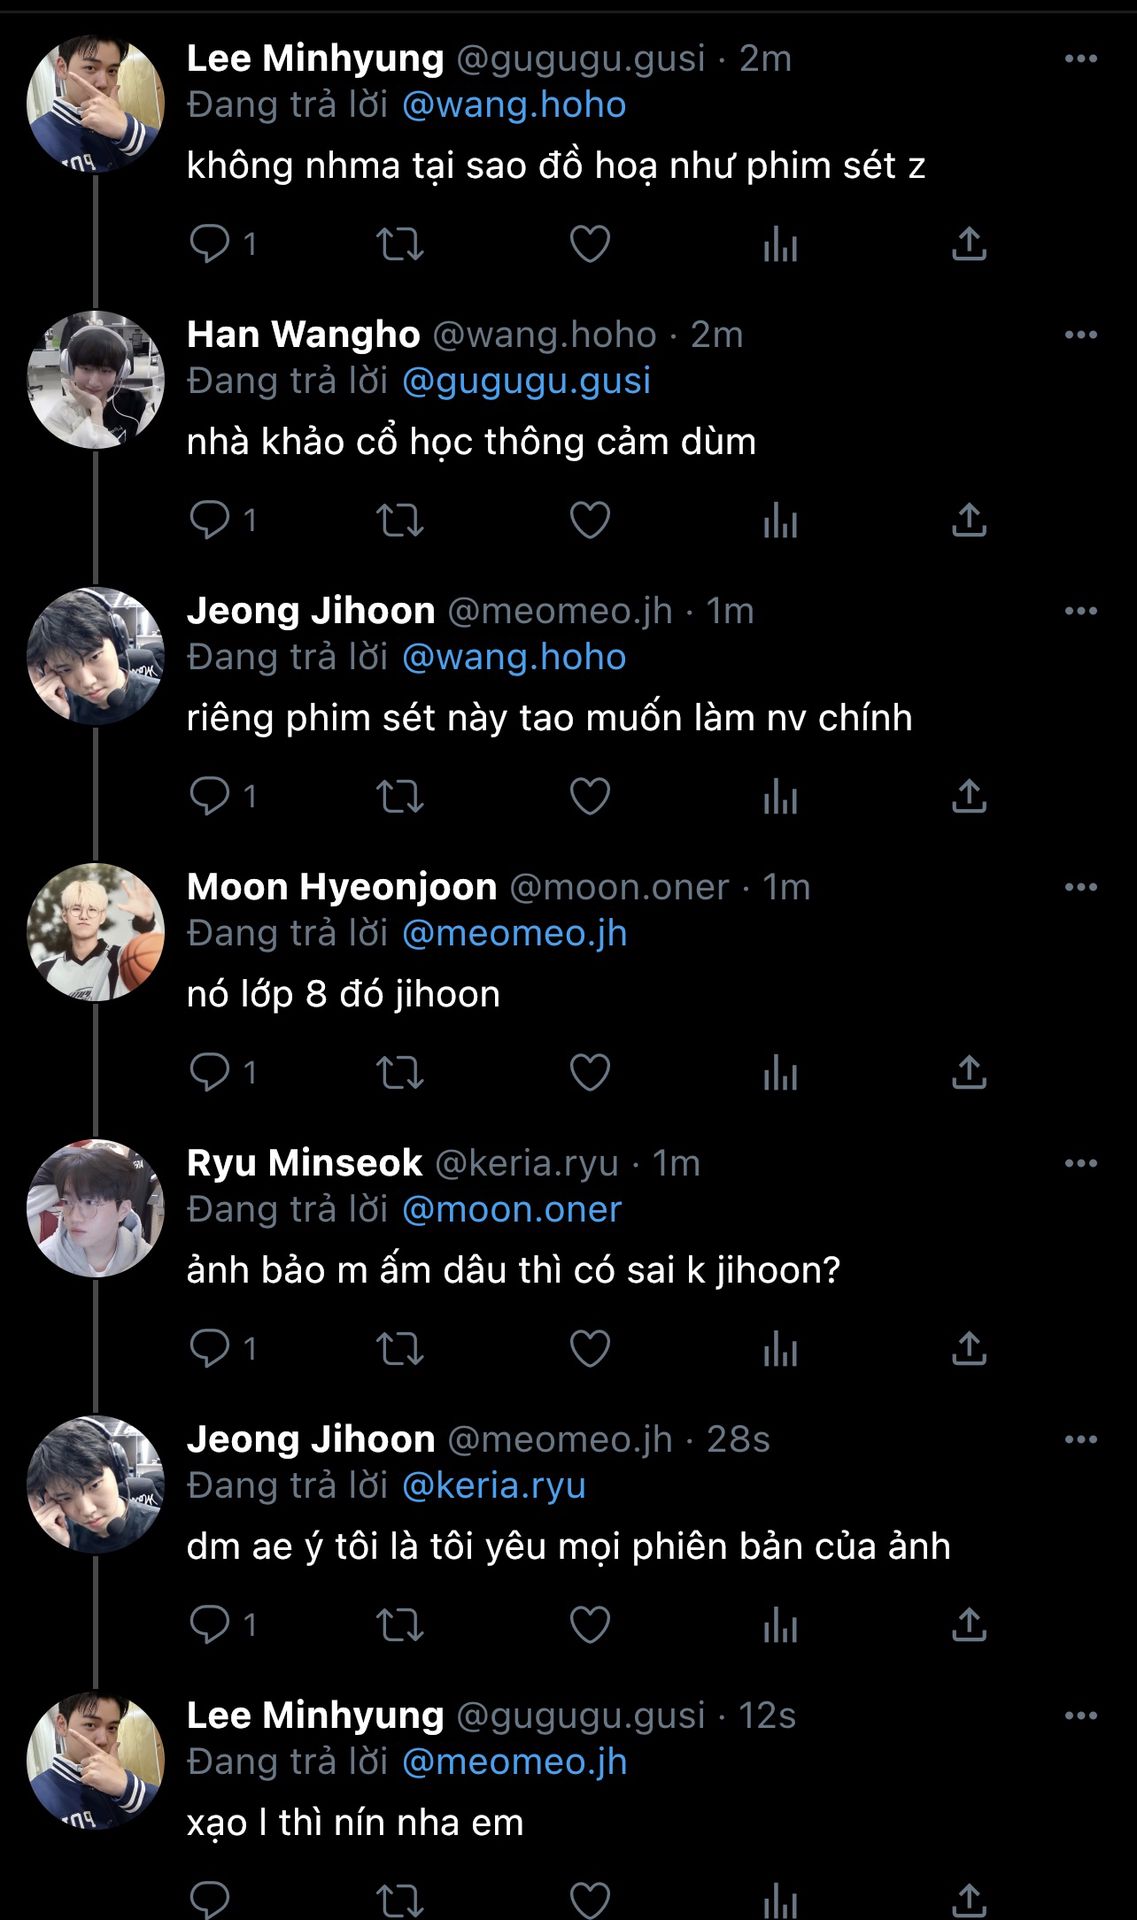View analytics for Moon Hyeonjoon's tweet
Screen dimensions: 1137x1920
pyautogui.click(x=780, y=1073)
